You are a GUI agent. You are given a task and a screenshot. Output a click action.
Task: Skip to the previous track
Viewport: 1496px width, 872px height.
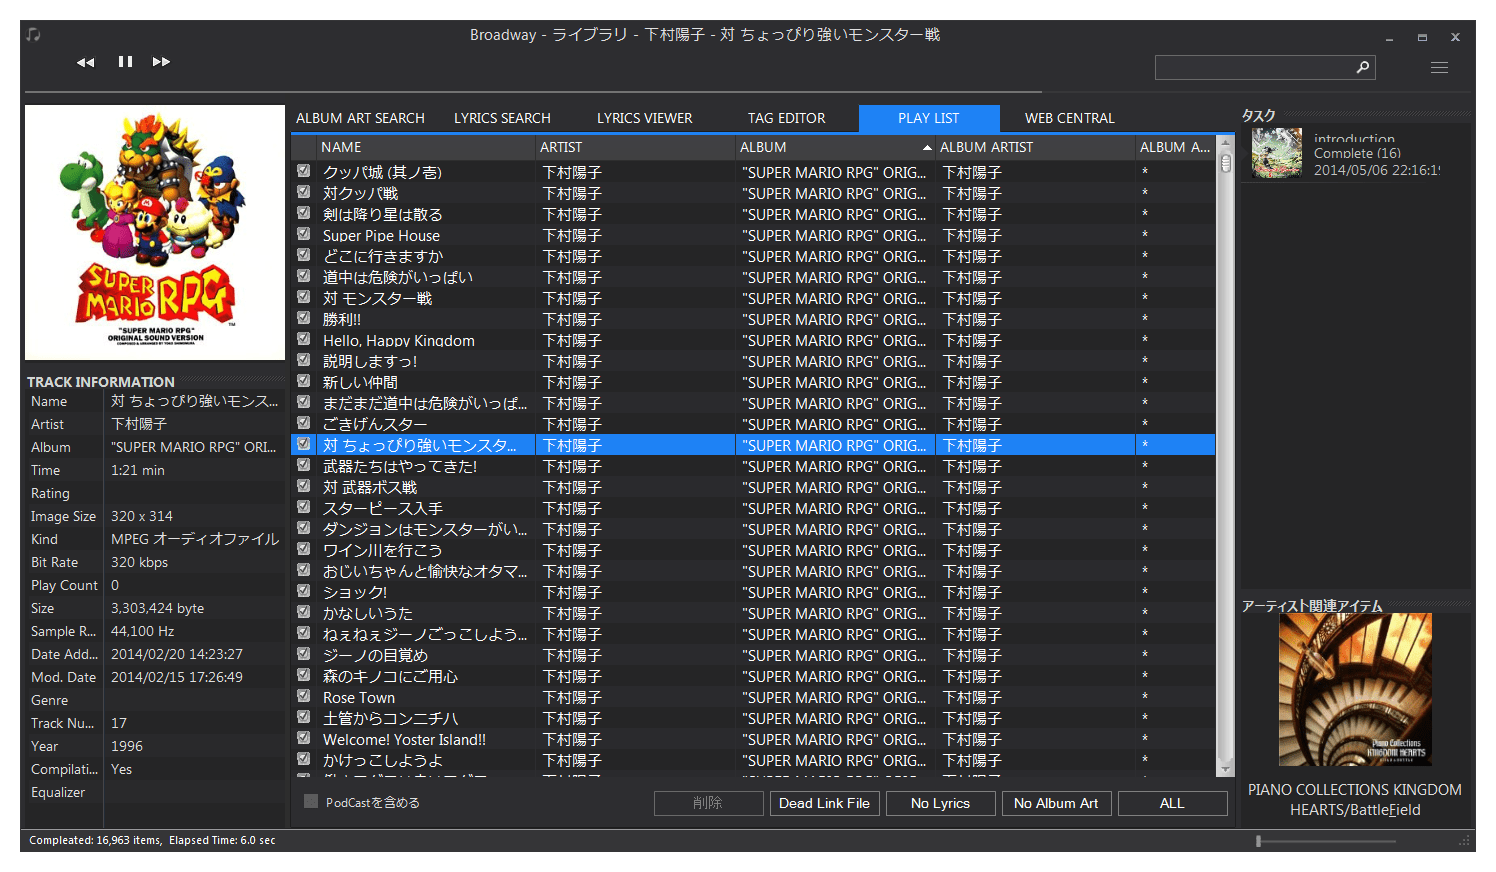pos(85,62)
